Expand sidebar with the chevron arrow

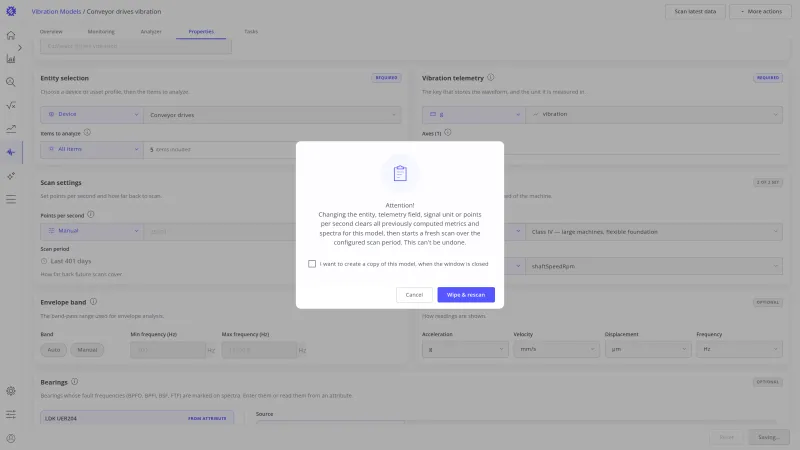(x=20, y=47)
